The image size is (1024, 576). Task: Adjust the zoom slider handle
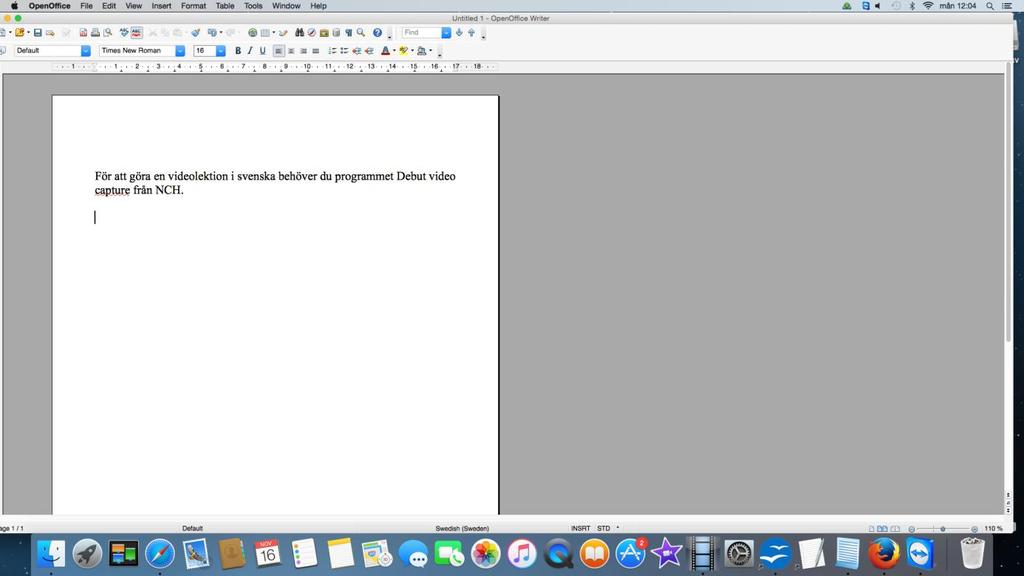click(x=942, y=528)
